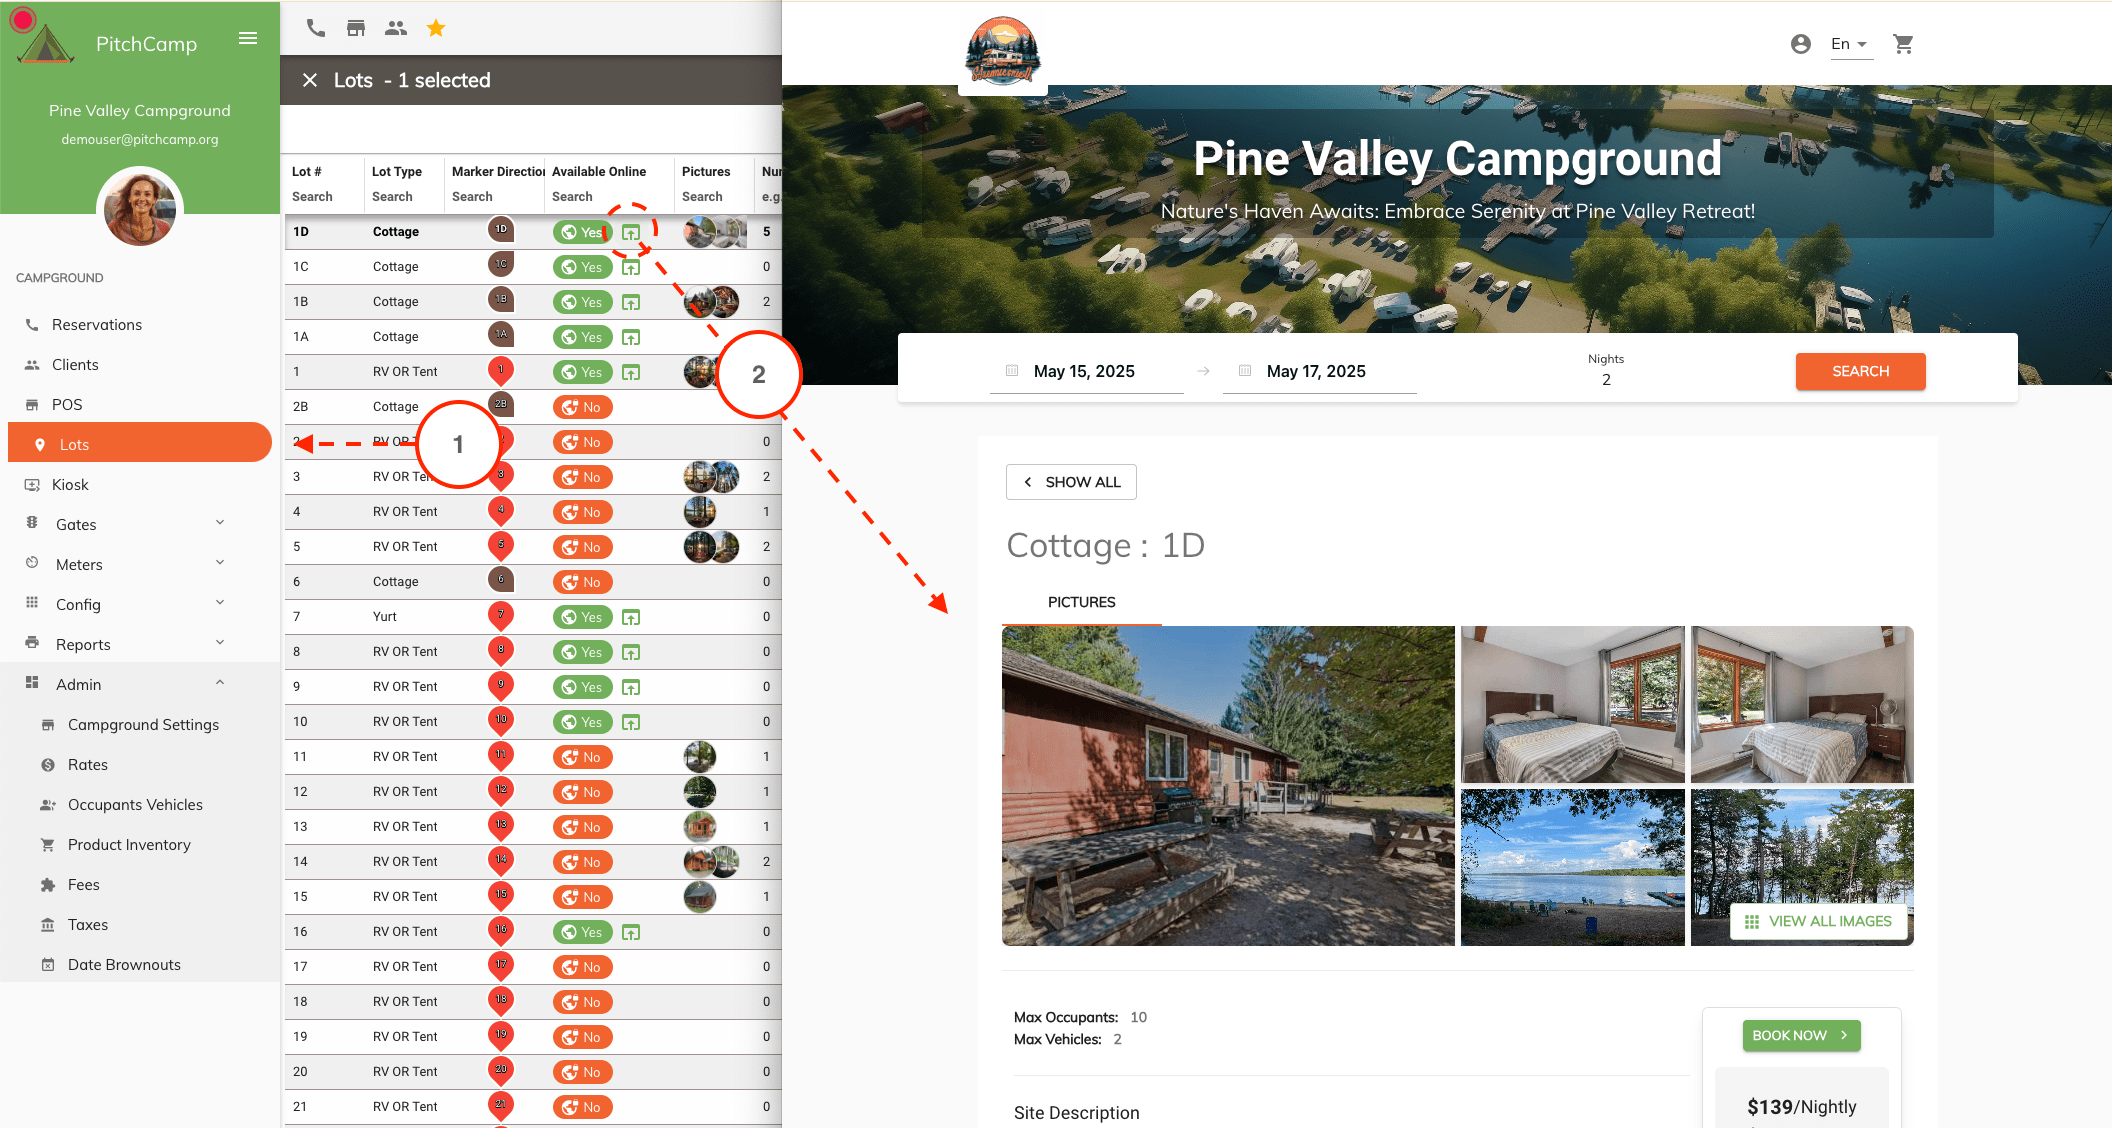This screenshot has width=2112, height=1128.
Task: Open the large cottage exterior photo
Action: coord(1228,786)
